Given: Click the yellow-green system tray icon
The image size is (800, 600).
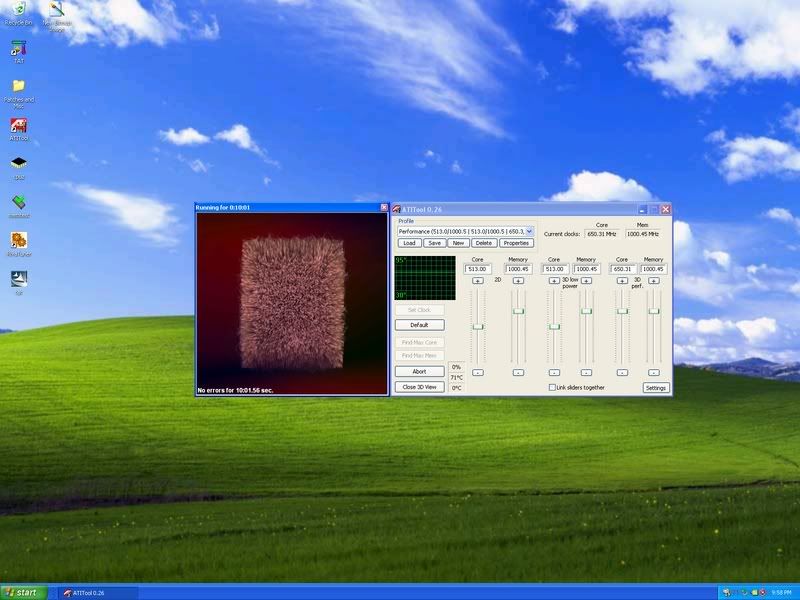Looking at the screenshot, I should pyautogui.click(x=754, y=592).
